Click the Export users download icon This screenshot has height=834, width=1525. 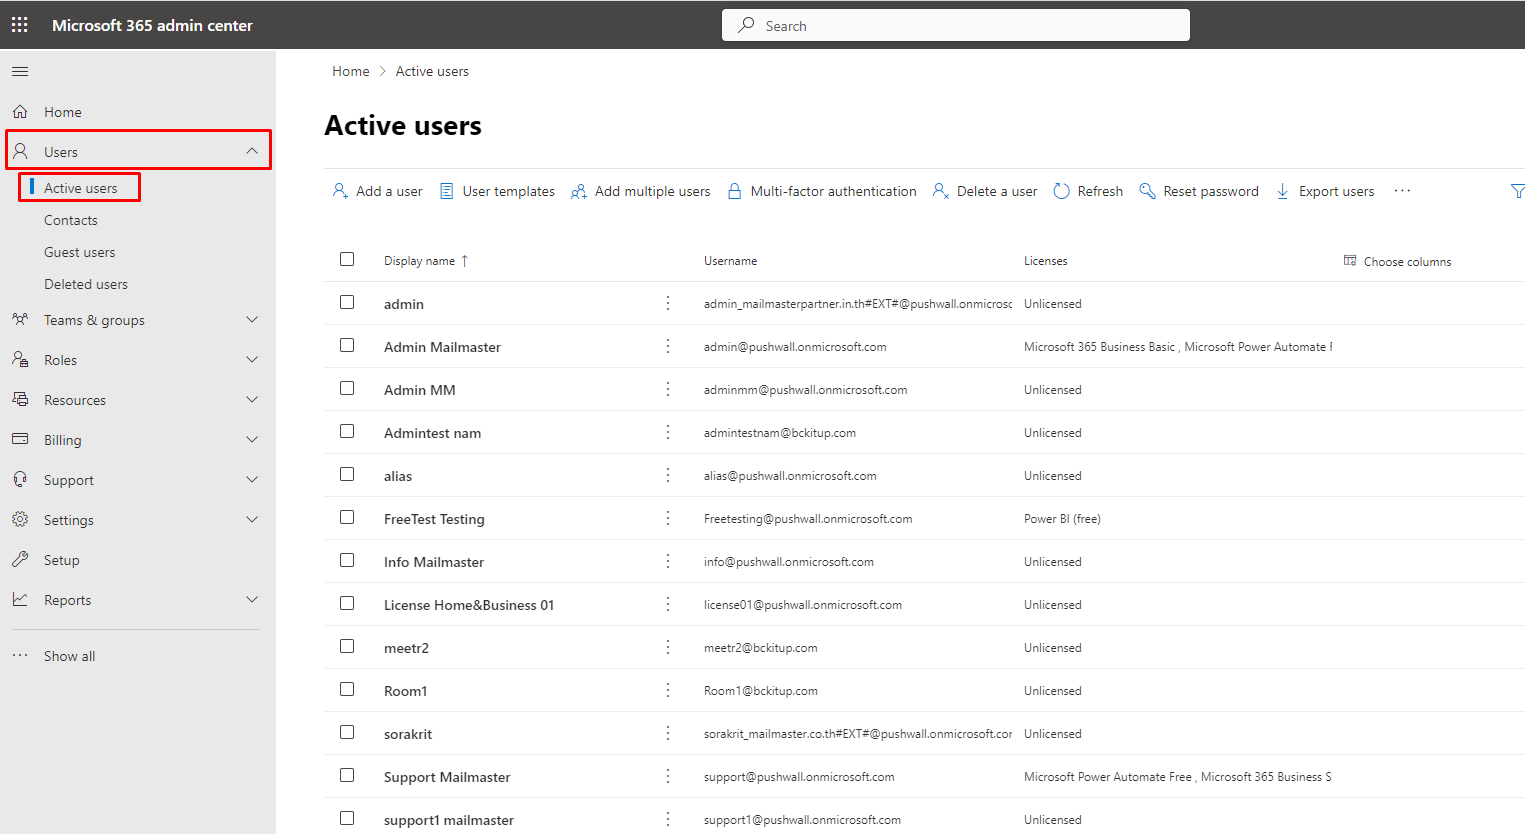pos(1282,191)
